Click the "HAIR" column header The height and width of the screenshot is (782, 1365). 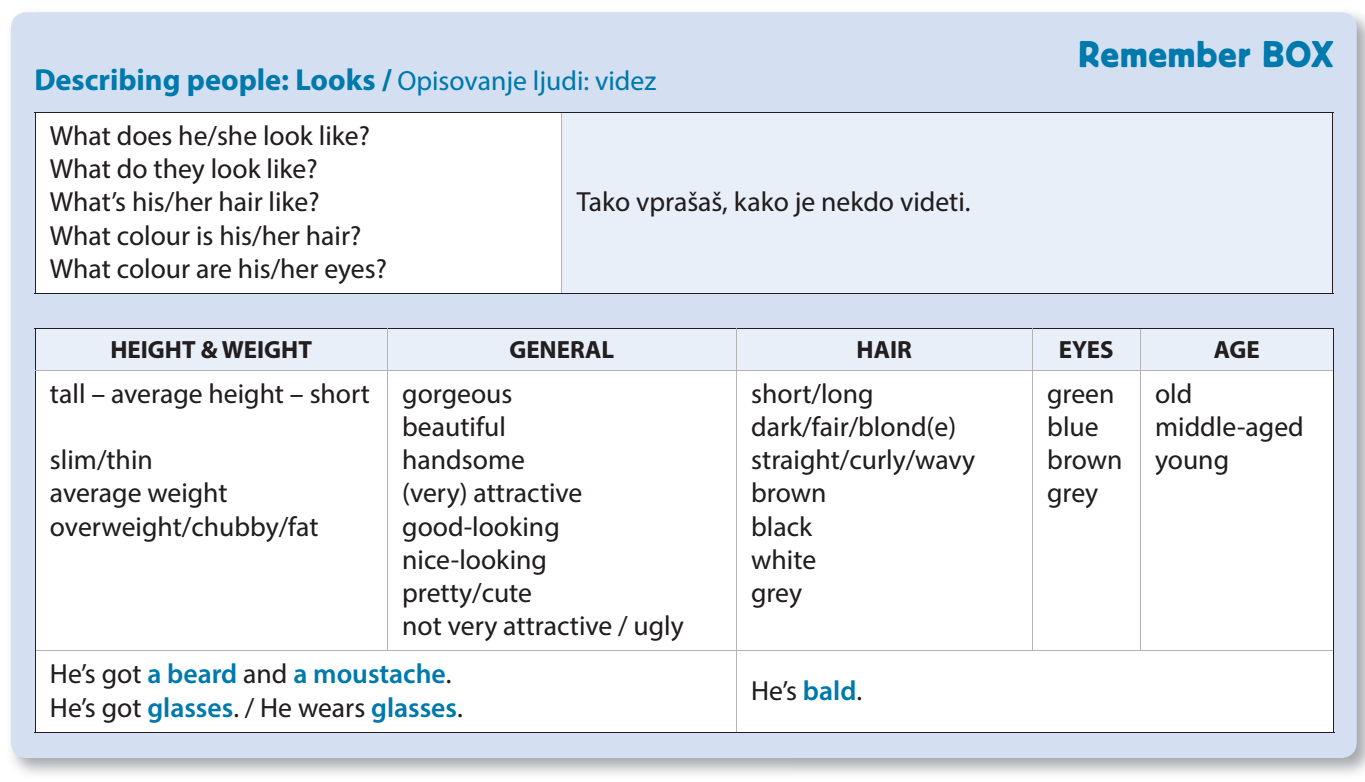pos(884,350)
